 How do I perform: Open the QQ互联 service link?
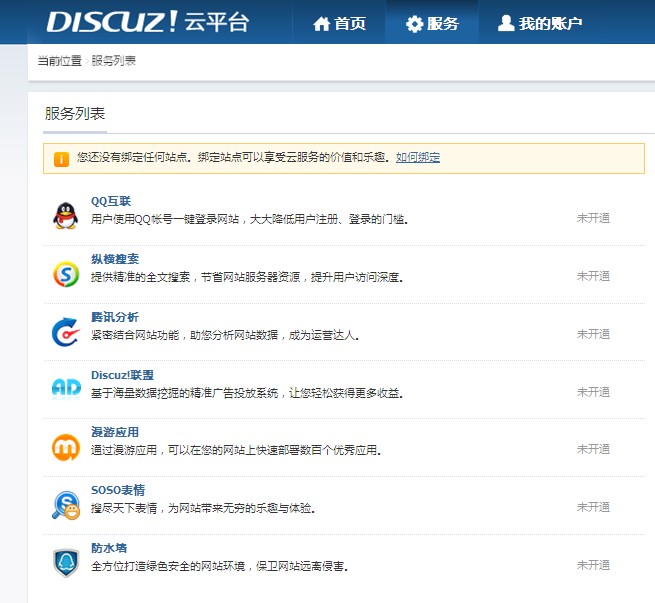click(x=111, y=201)
